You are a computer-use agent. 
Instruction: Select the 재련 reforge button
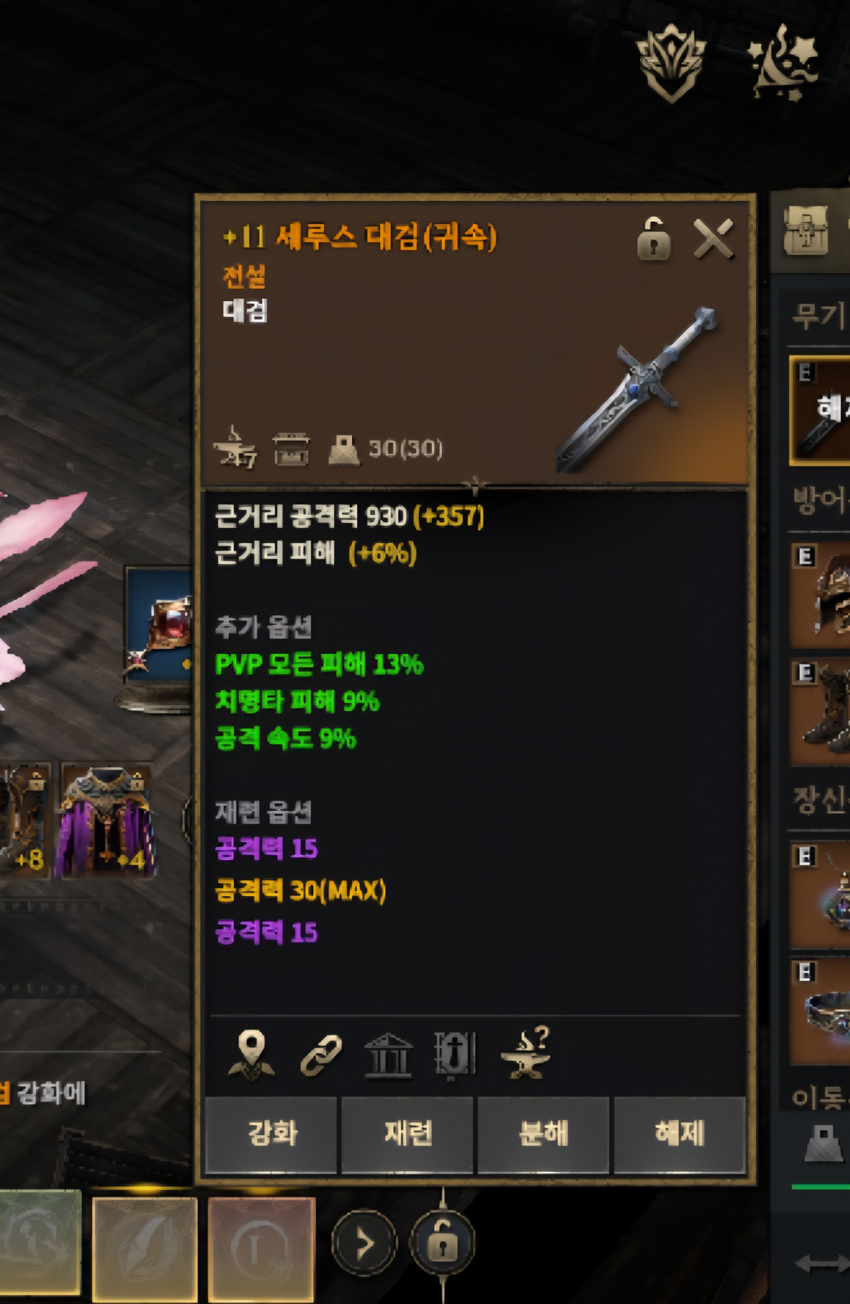tap(407, 1134)
